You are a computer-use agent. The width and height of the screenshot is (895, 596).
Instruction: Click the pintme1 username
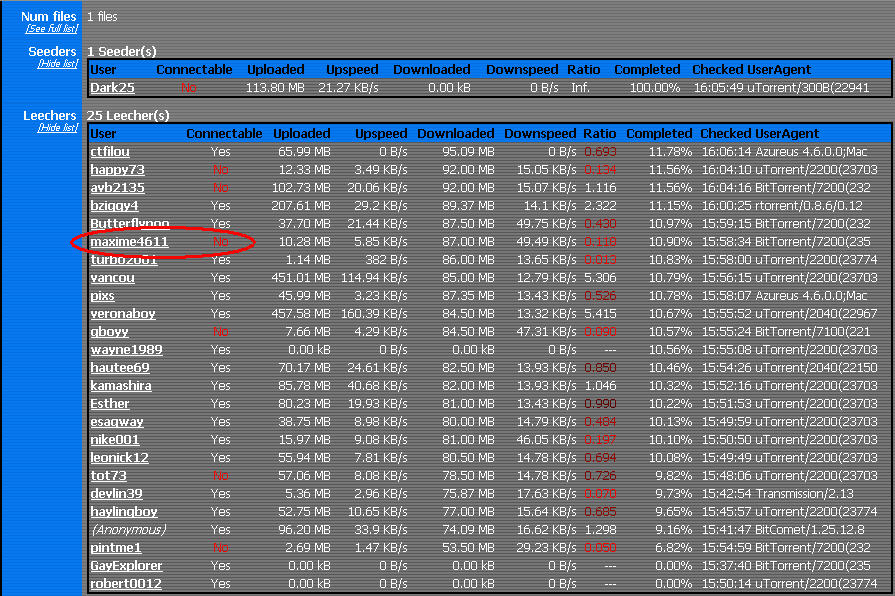click(x=116, y=548)
